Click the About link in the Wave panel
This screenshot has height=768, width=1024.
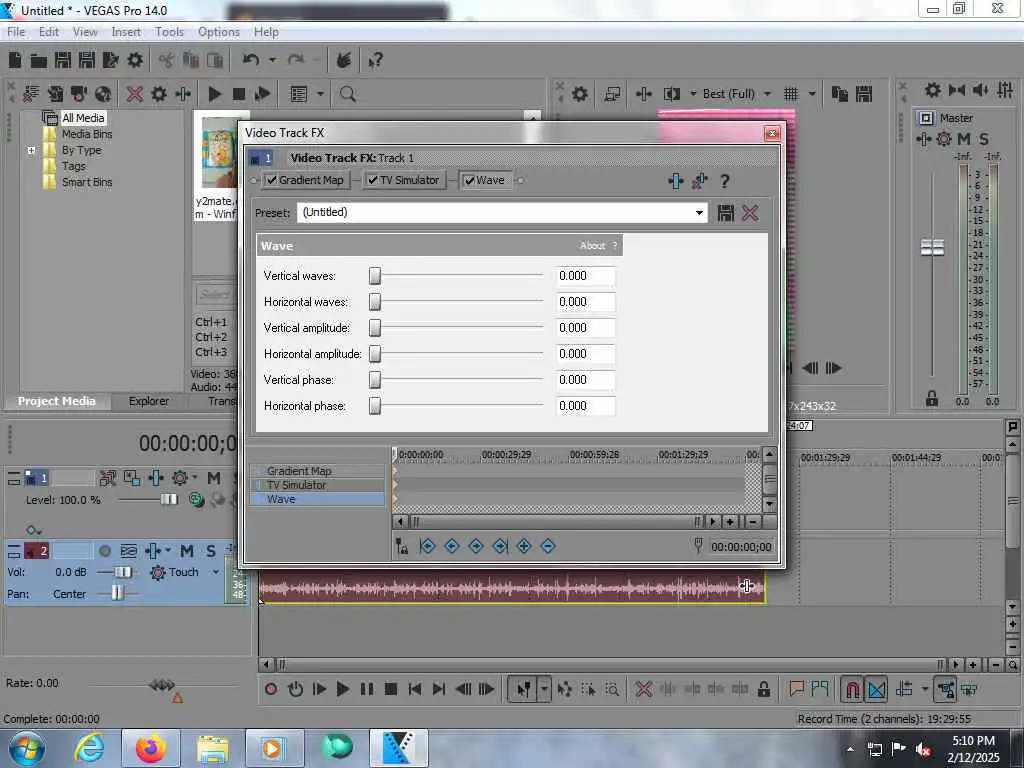[592, 246]
